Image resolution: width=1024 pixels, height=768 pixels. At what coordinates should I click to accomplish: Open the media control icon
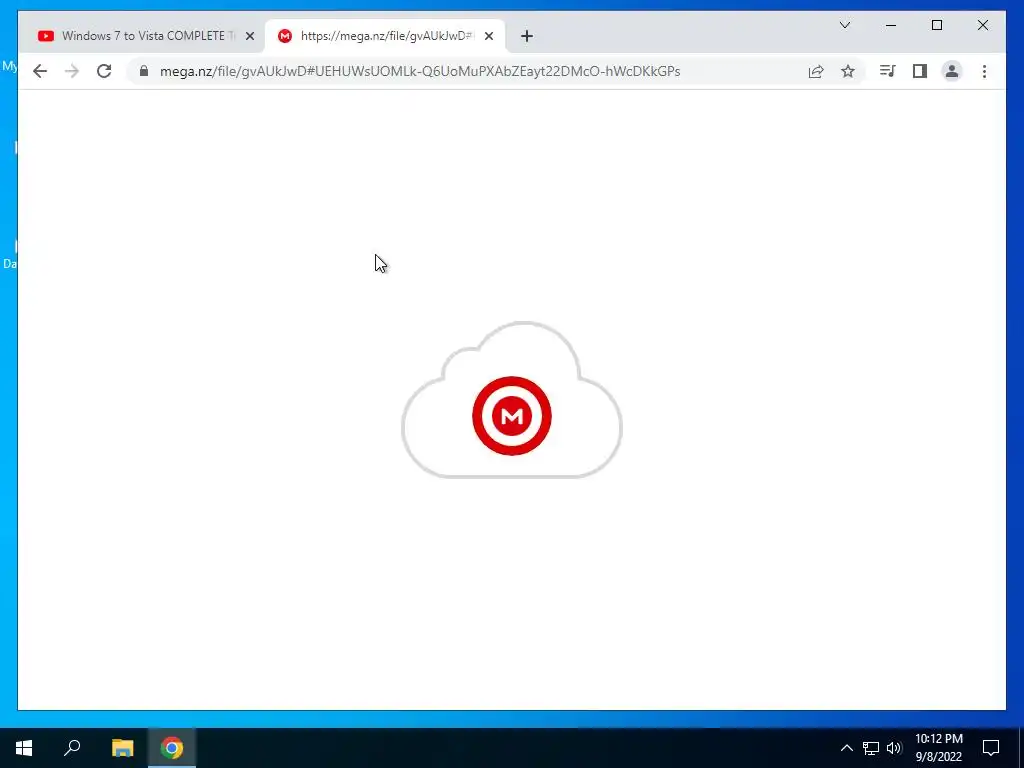(888, 71)
